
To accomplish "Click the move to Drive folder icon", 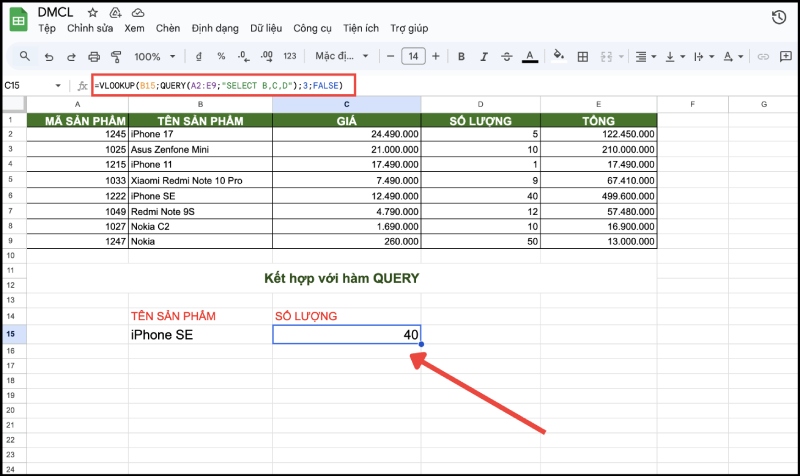I will [x=115, y=13].
